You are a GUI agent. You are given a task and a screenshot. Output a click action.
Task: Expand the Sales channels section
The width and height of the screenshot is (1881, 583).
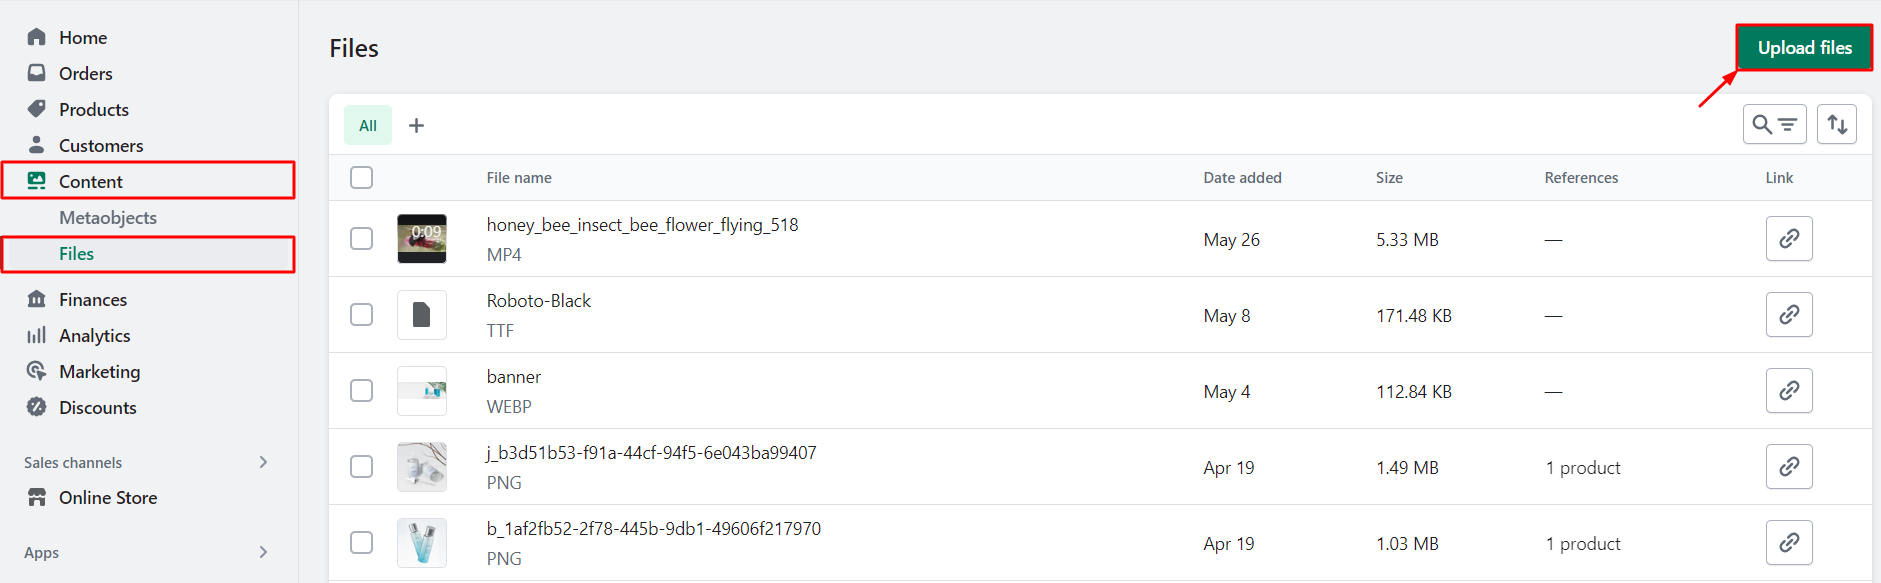click(x=263, y=462)
